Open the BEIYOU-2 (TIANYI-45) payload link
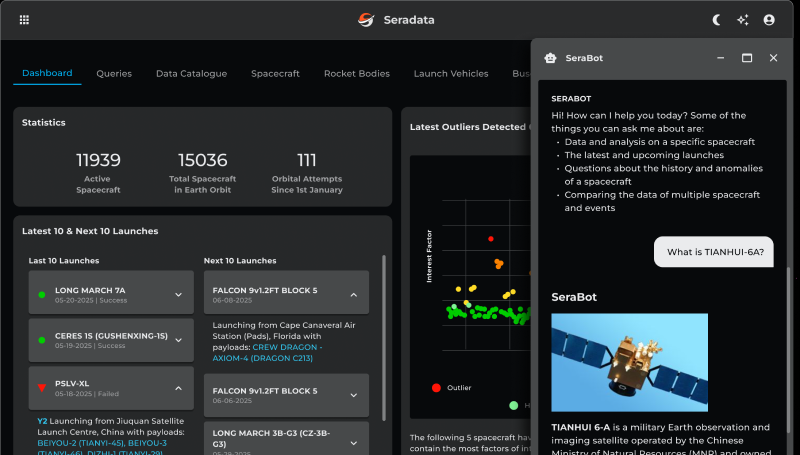 click(x=82, y=443)
